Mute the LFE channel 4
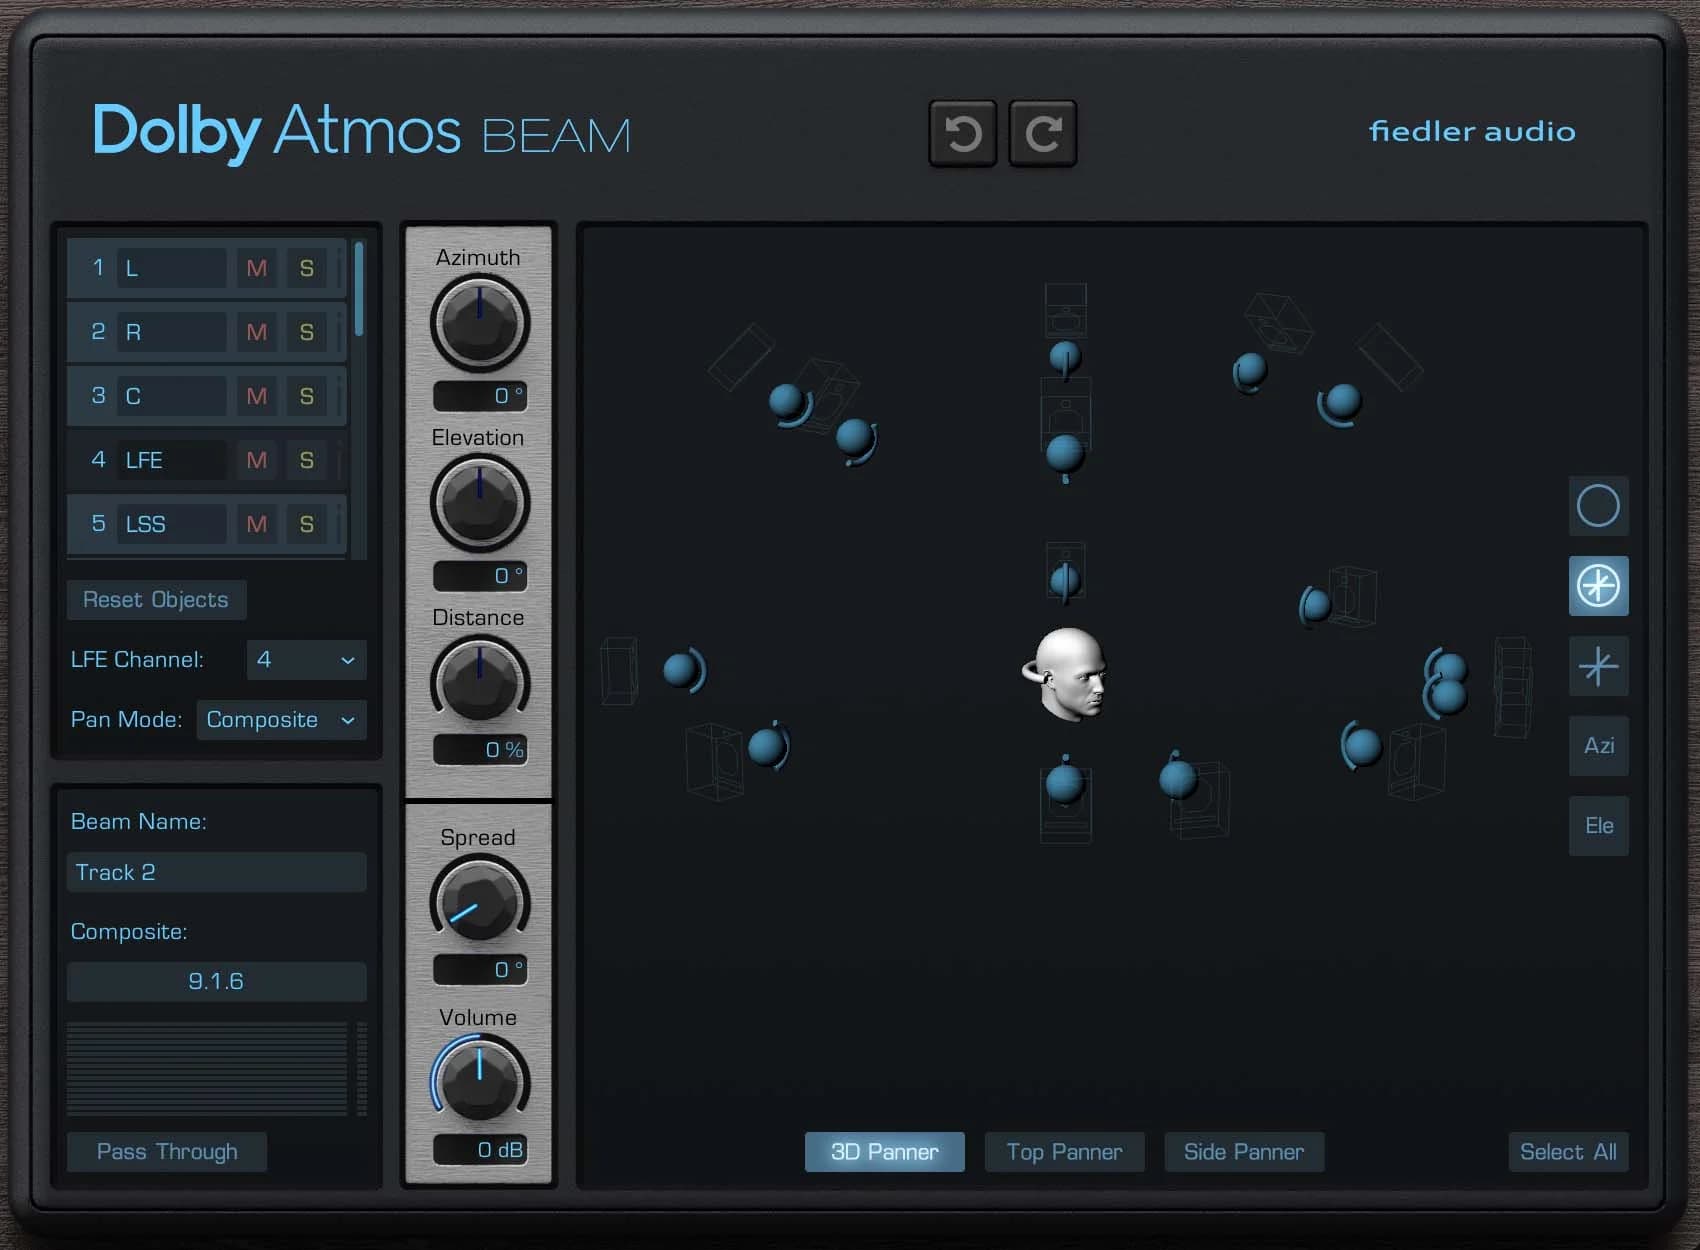 256,460
